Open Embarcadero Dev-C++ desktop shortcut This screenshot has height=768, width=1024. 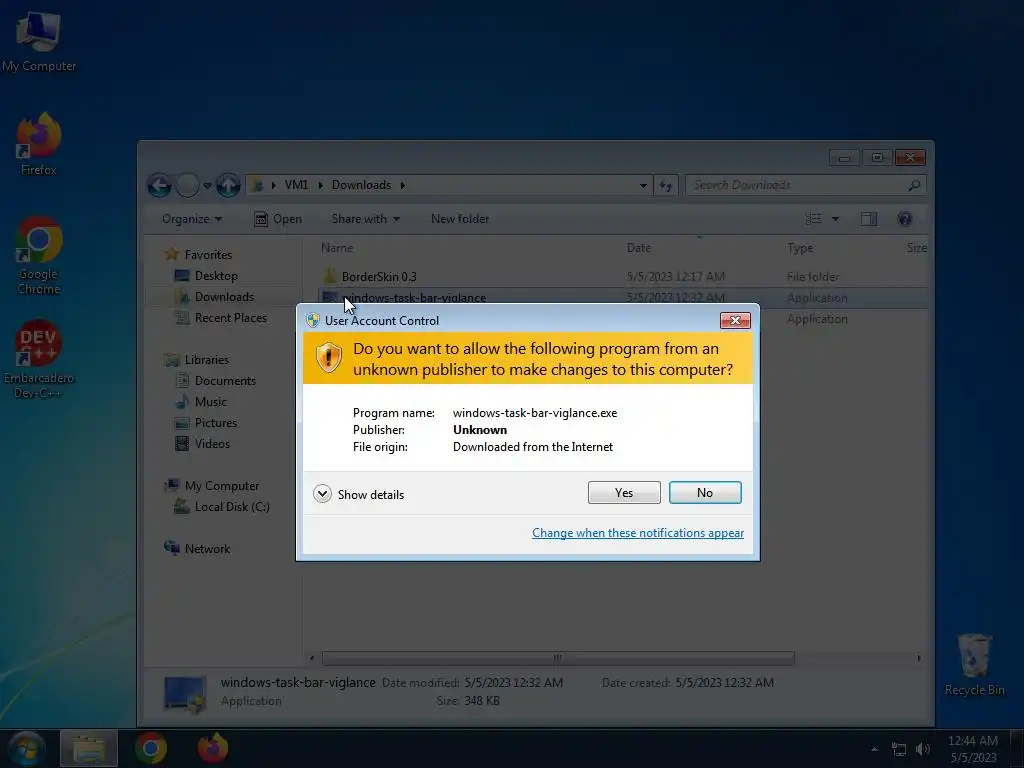(39, 360)
